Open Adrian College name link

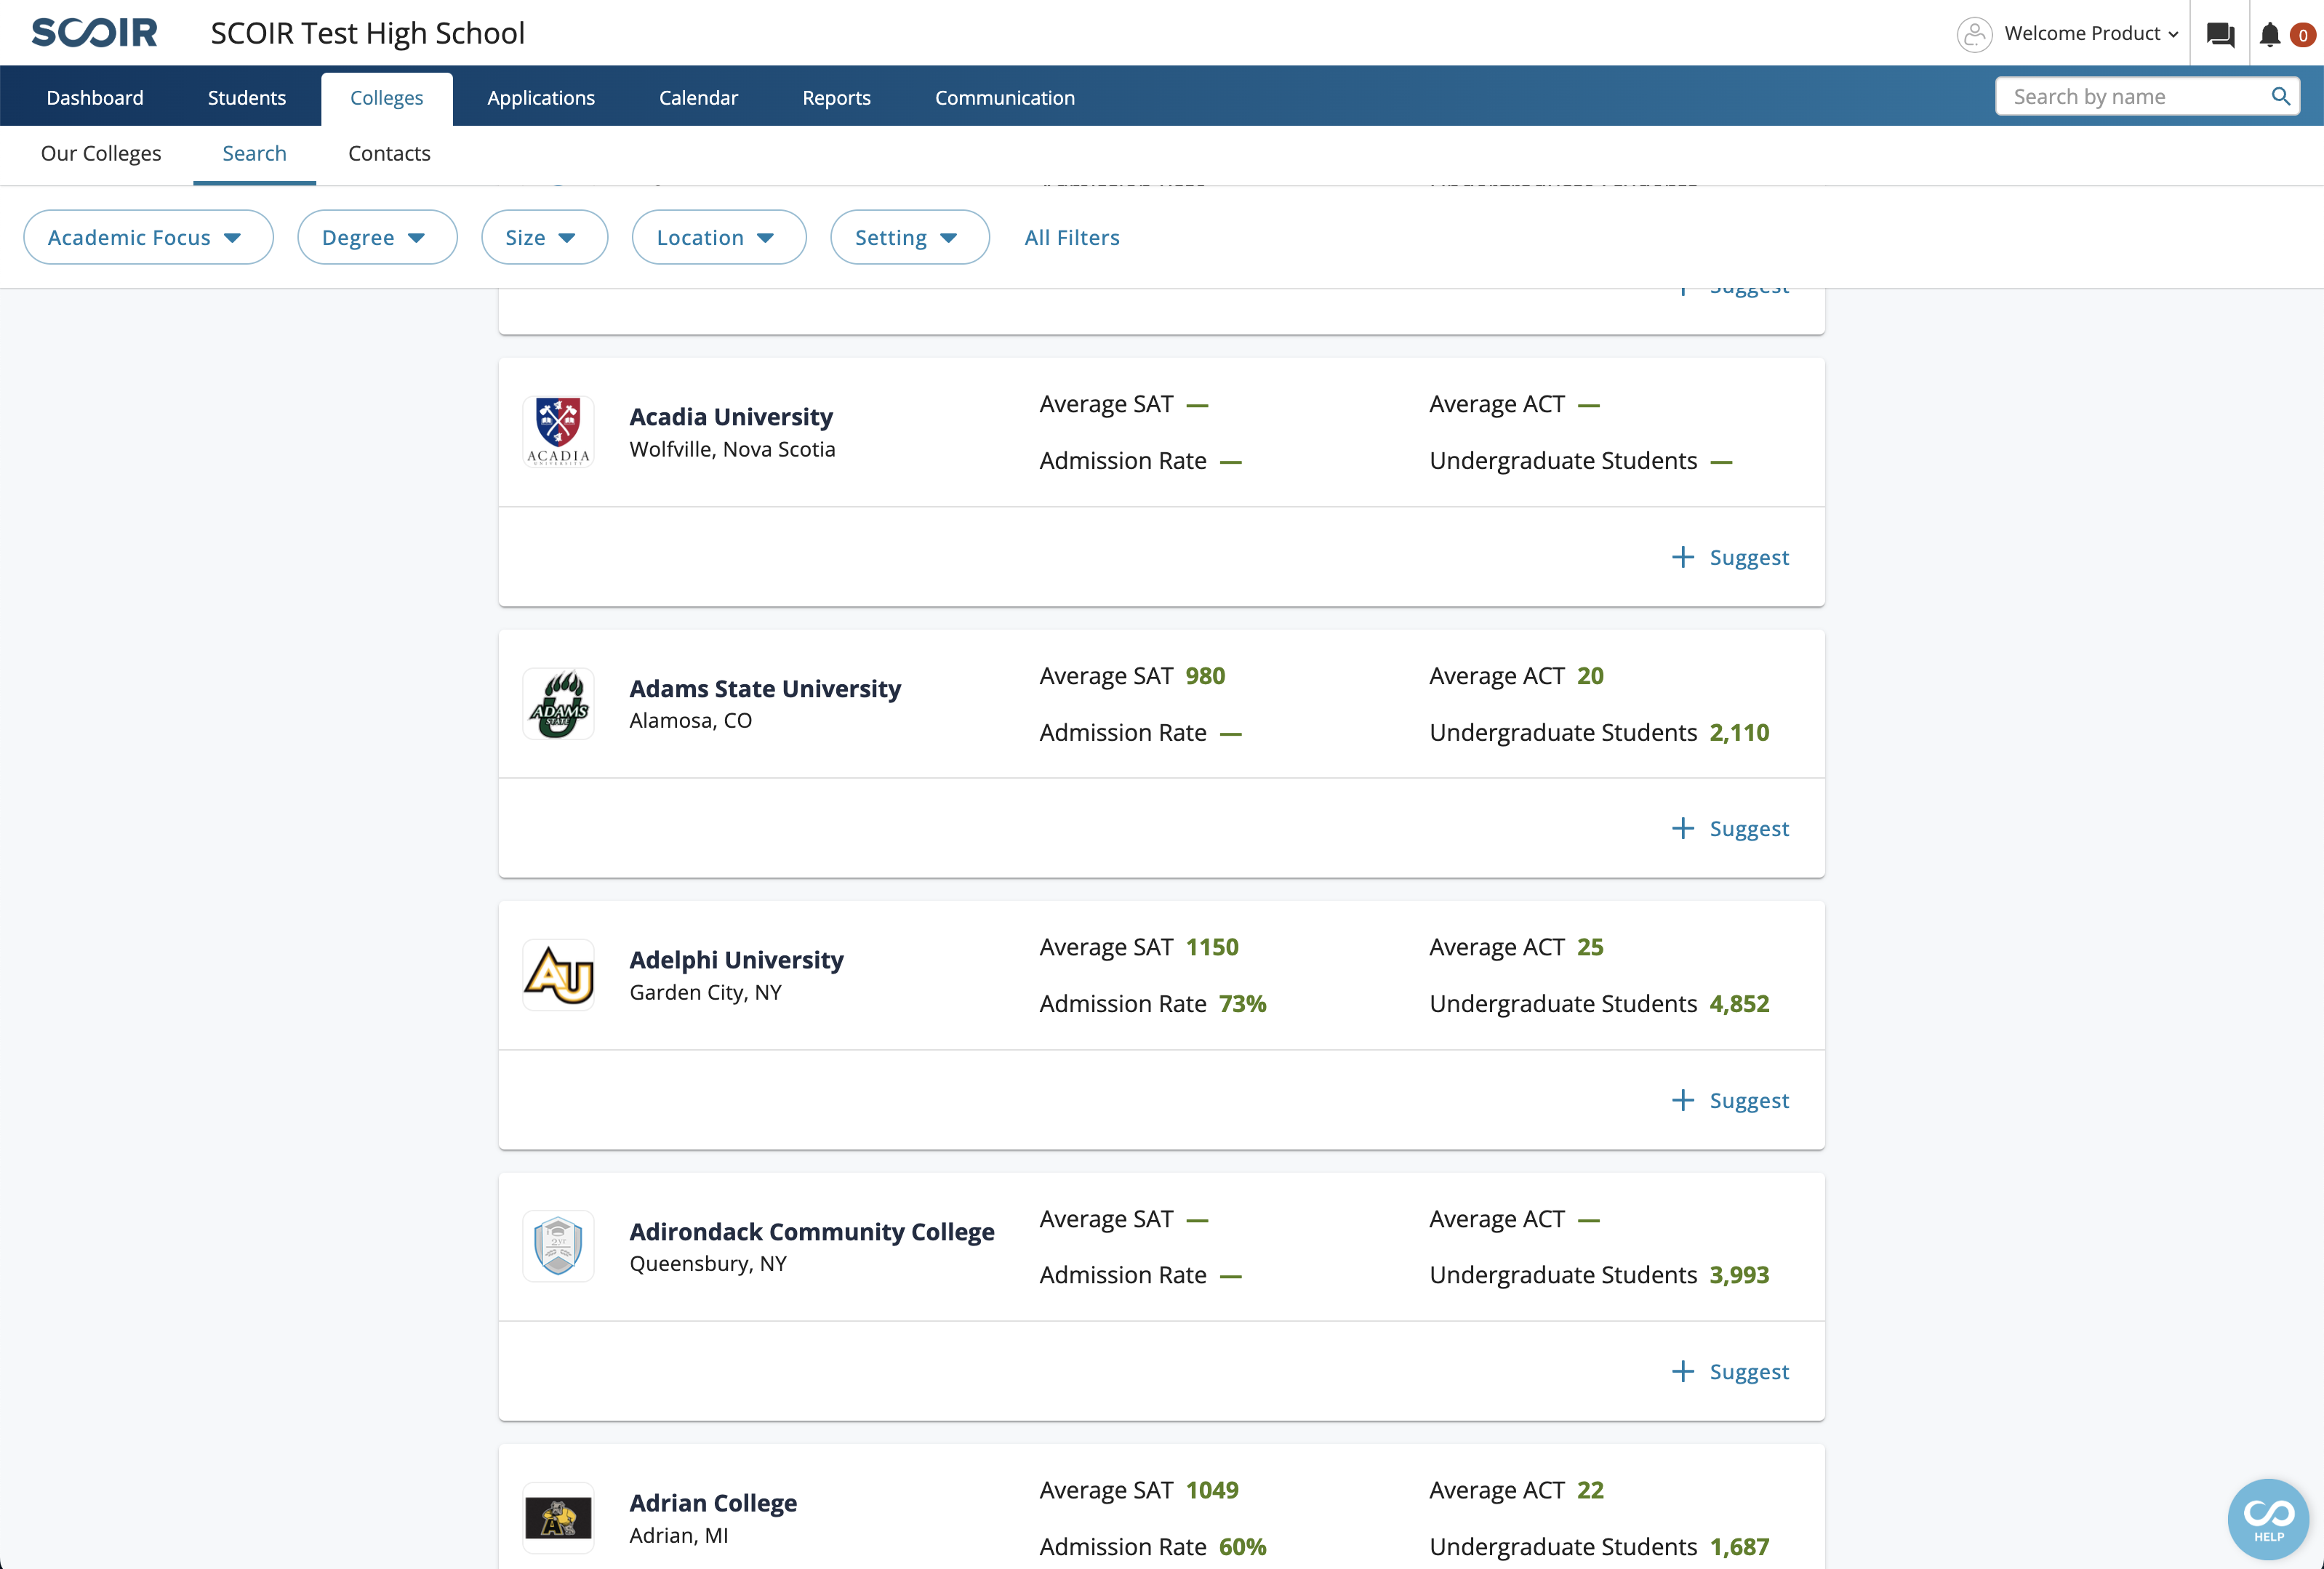click(713, 1502)
